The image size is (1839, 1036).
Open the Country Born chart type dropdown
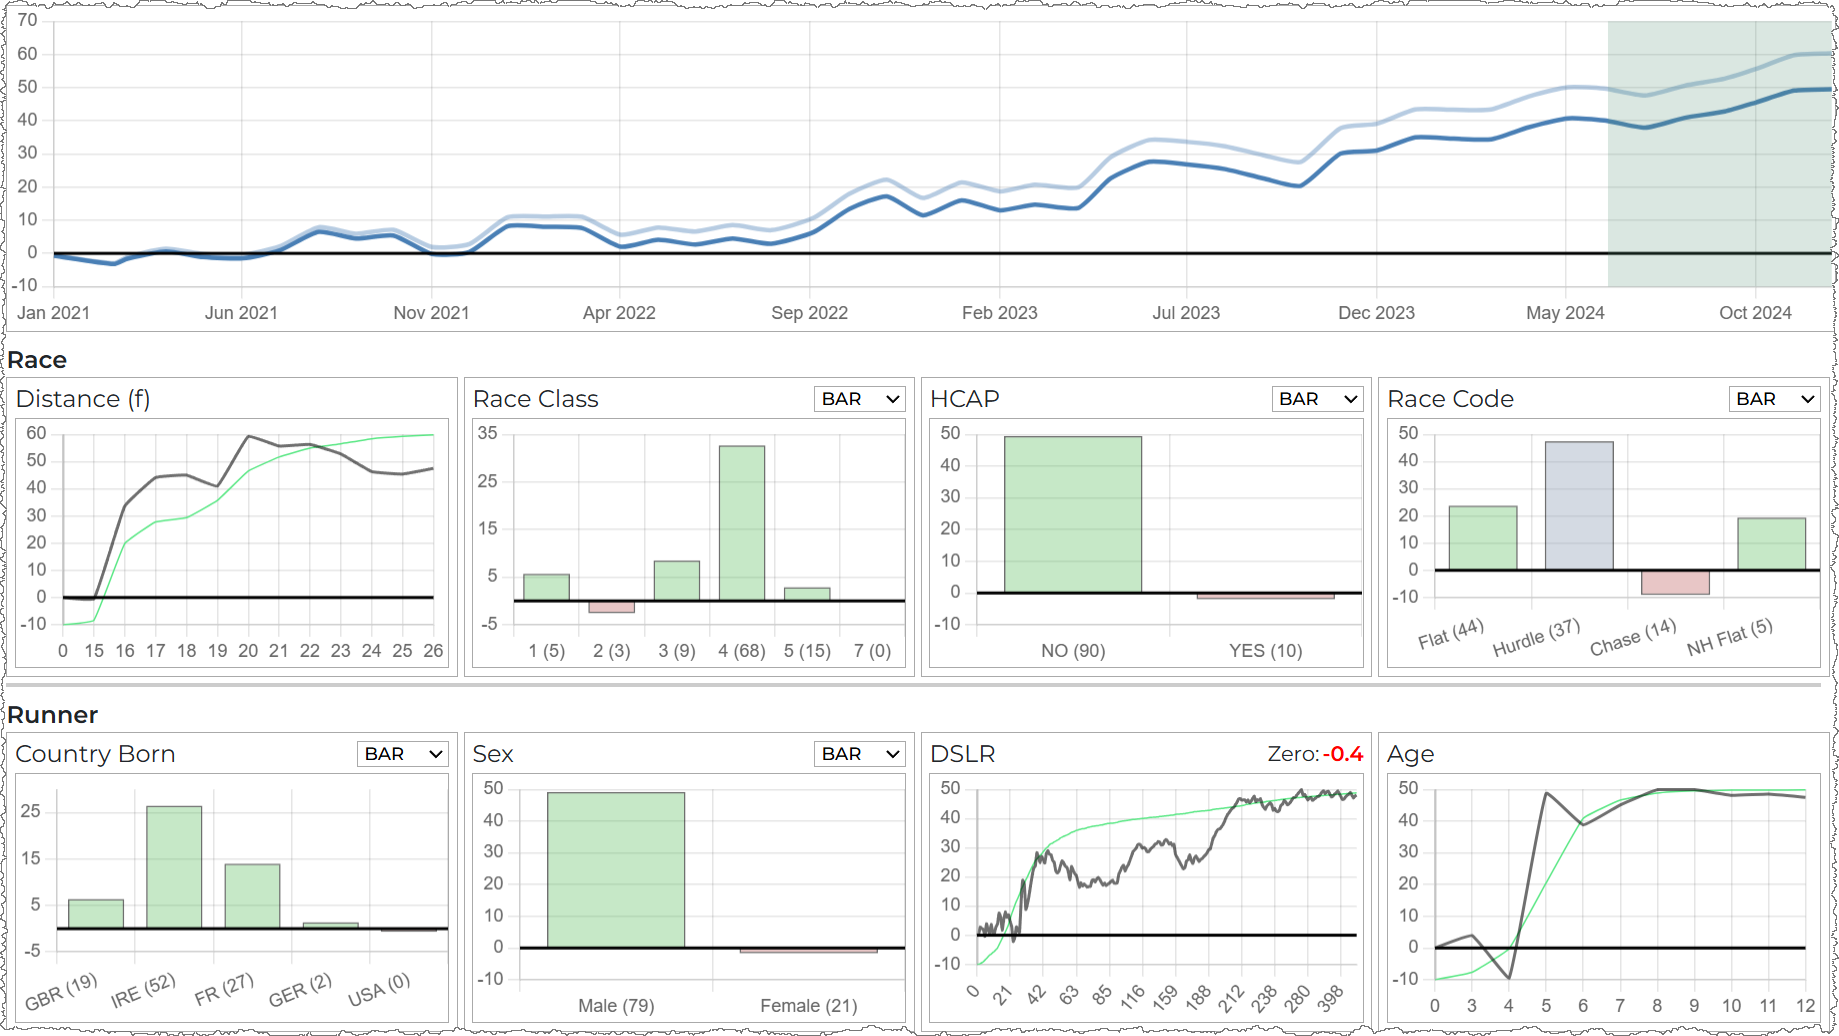point(403,754)
